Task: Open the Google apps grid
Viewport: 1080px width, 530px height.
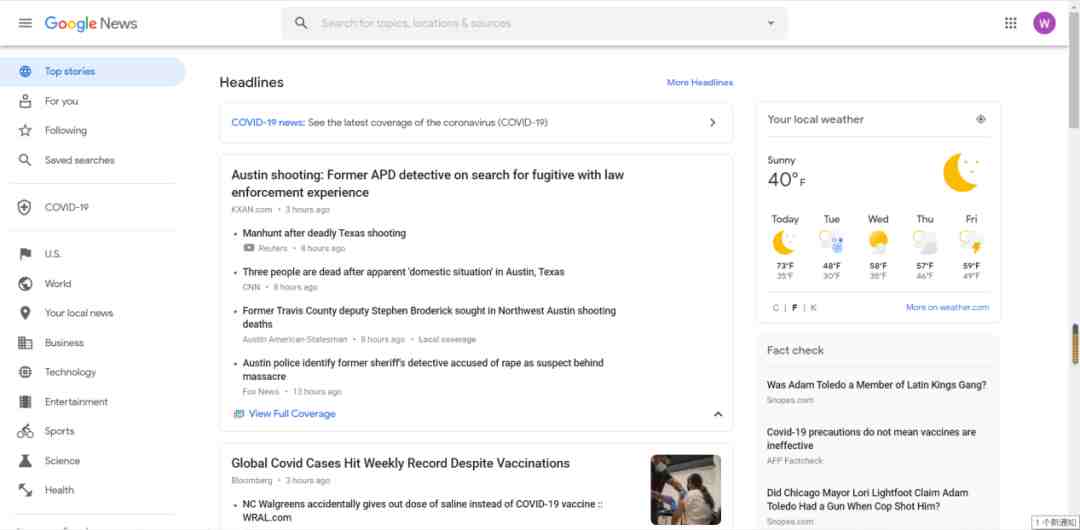Action: (1011, 23)
